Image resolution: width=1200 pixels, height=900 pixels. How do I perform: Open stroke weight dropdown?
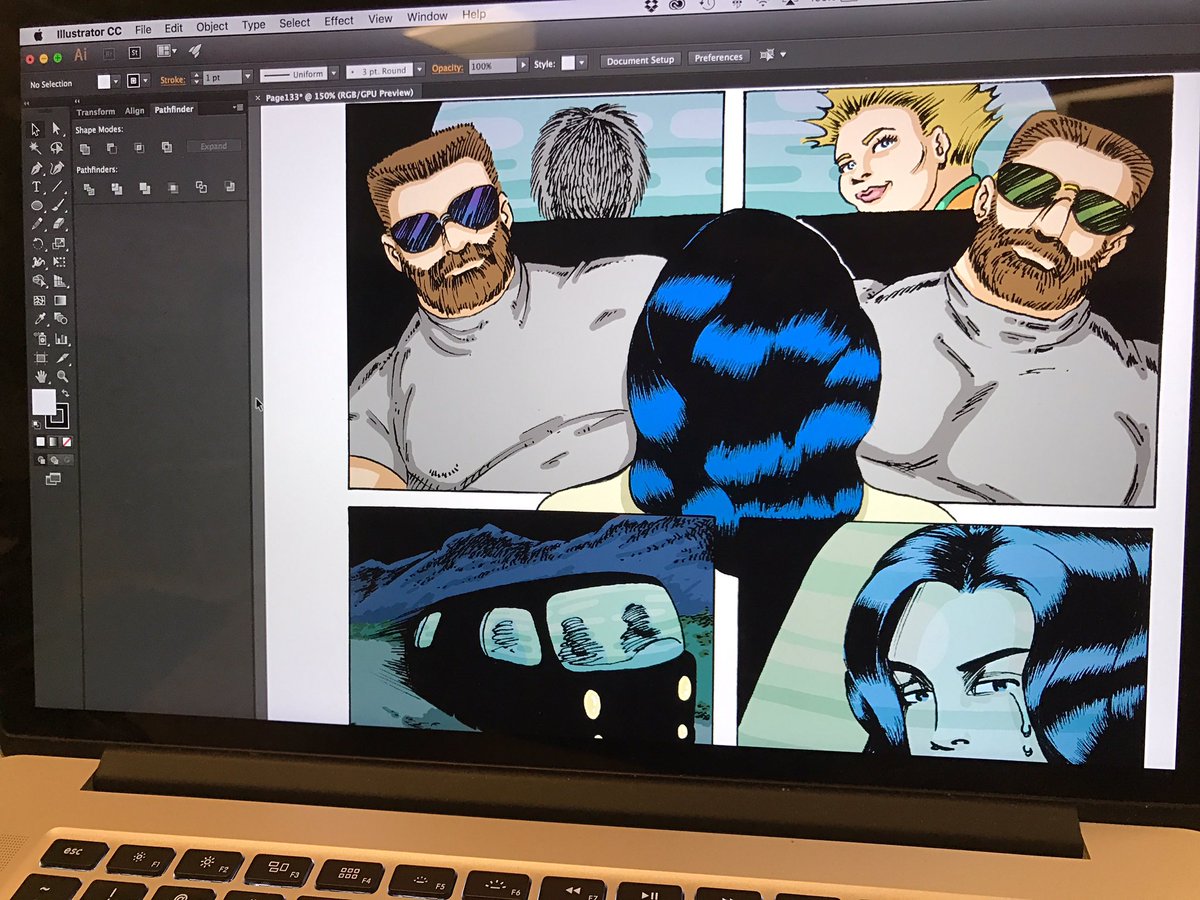[x=247, y=77]
